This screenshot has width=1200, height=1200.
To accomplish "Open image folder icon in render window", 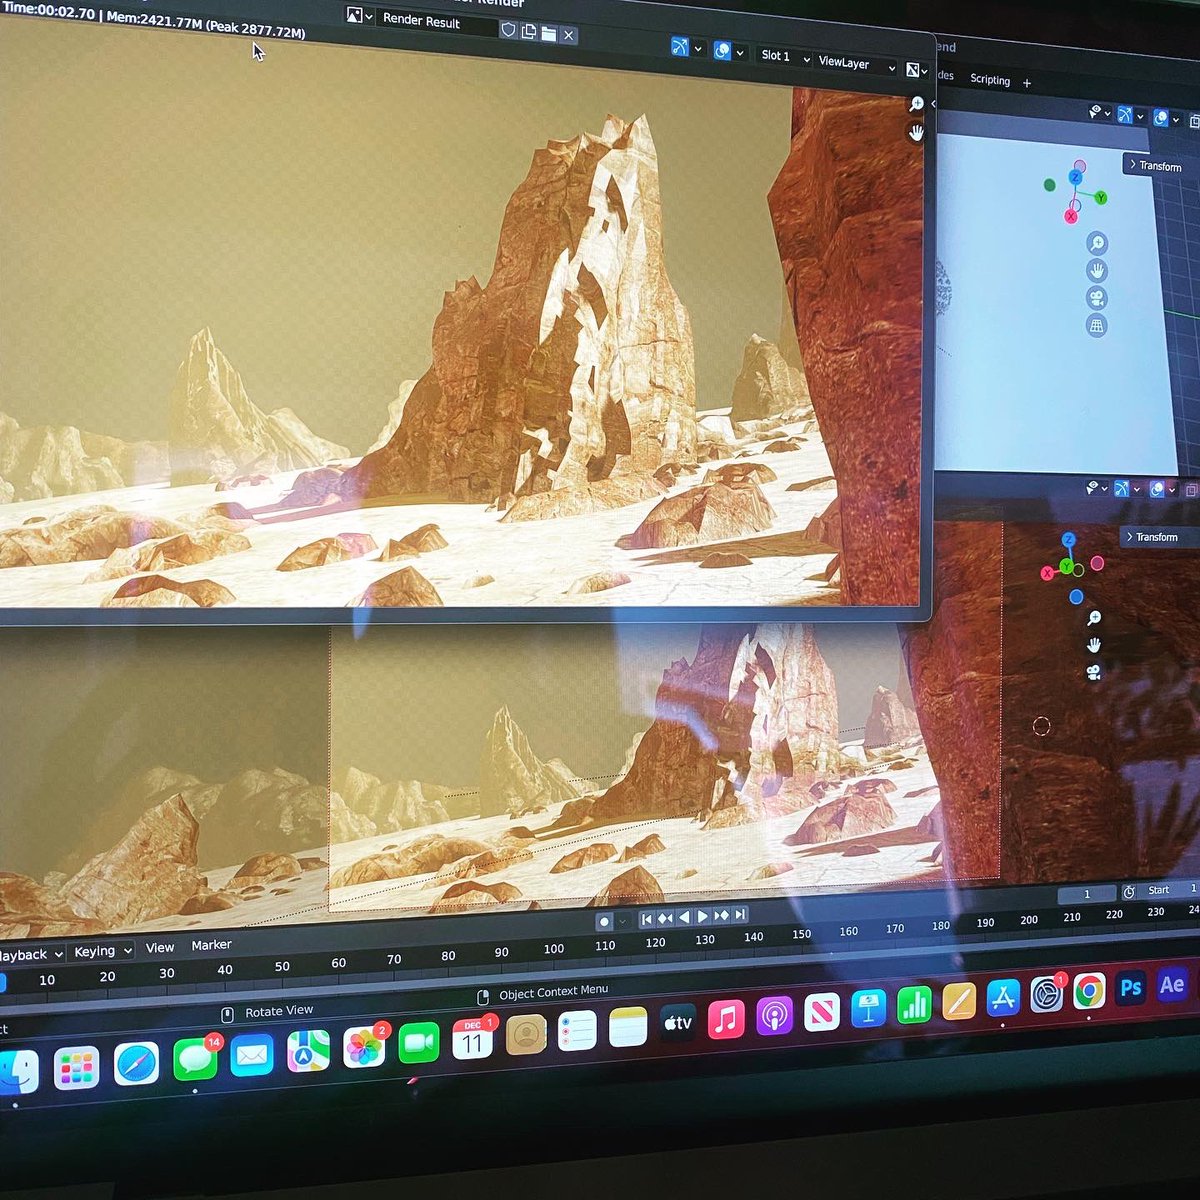I will point(548,34).
